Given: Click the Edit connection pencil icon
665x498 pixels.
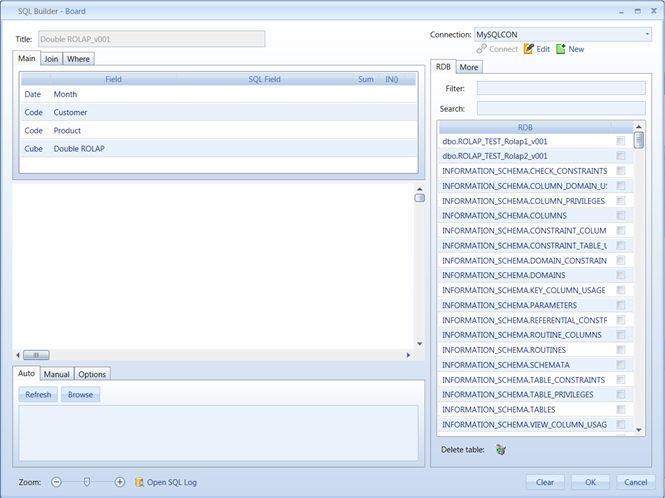Looking at the screenshot, I should 529,49.
